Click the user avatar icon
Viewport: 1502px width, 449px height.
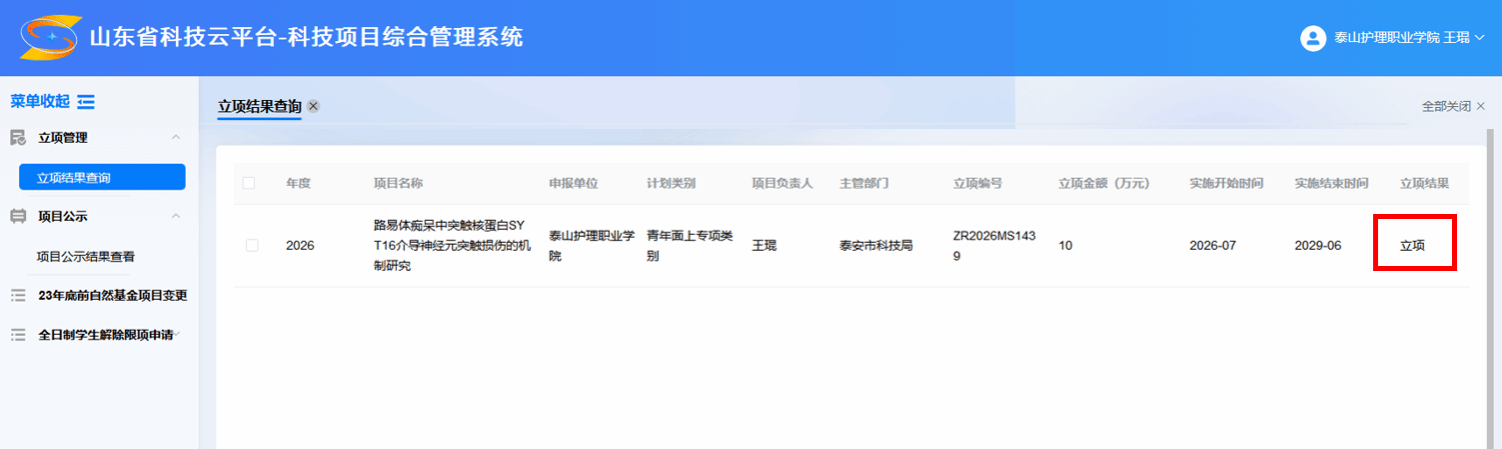1312,38
